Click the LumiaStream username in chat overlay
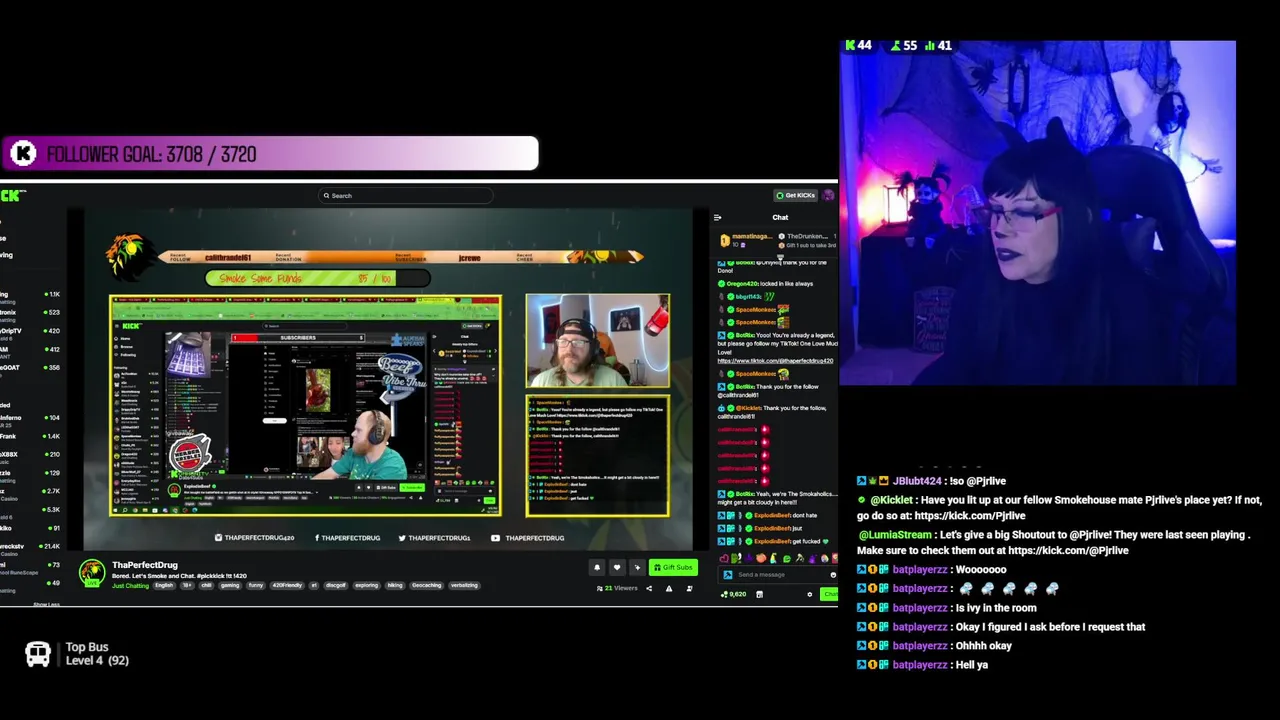 click(x=895, y=535)
